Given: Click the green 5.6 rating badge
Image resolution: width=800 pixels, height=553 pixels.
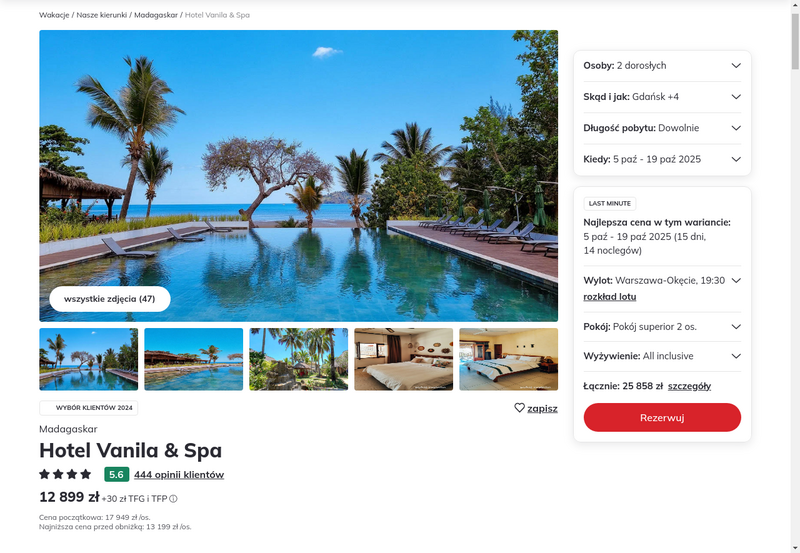Looking at the screenshot, I should tap(117, 474).
